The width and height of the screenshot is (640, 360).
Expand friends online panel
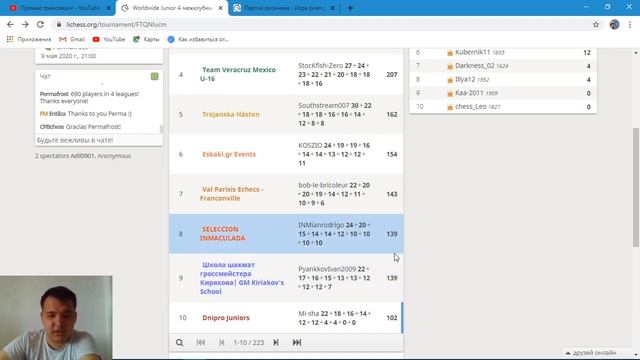coord(591,353)
